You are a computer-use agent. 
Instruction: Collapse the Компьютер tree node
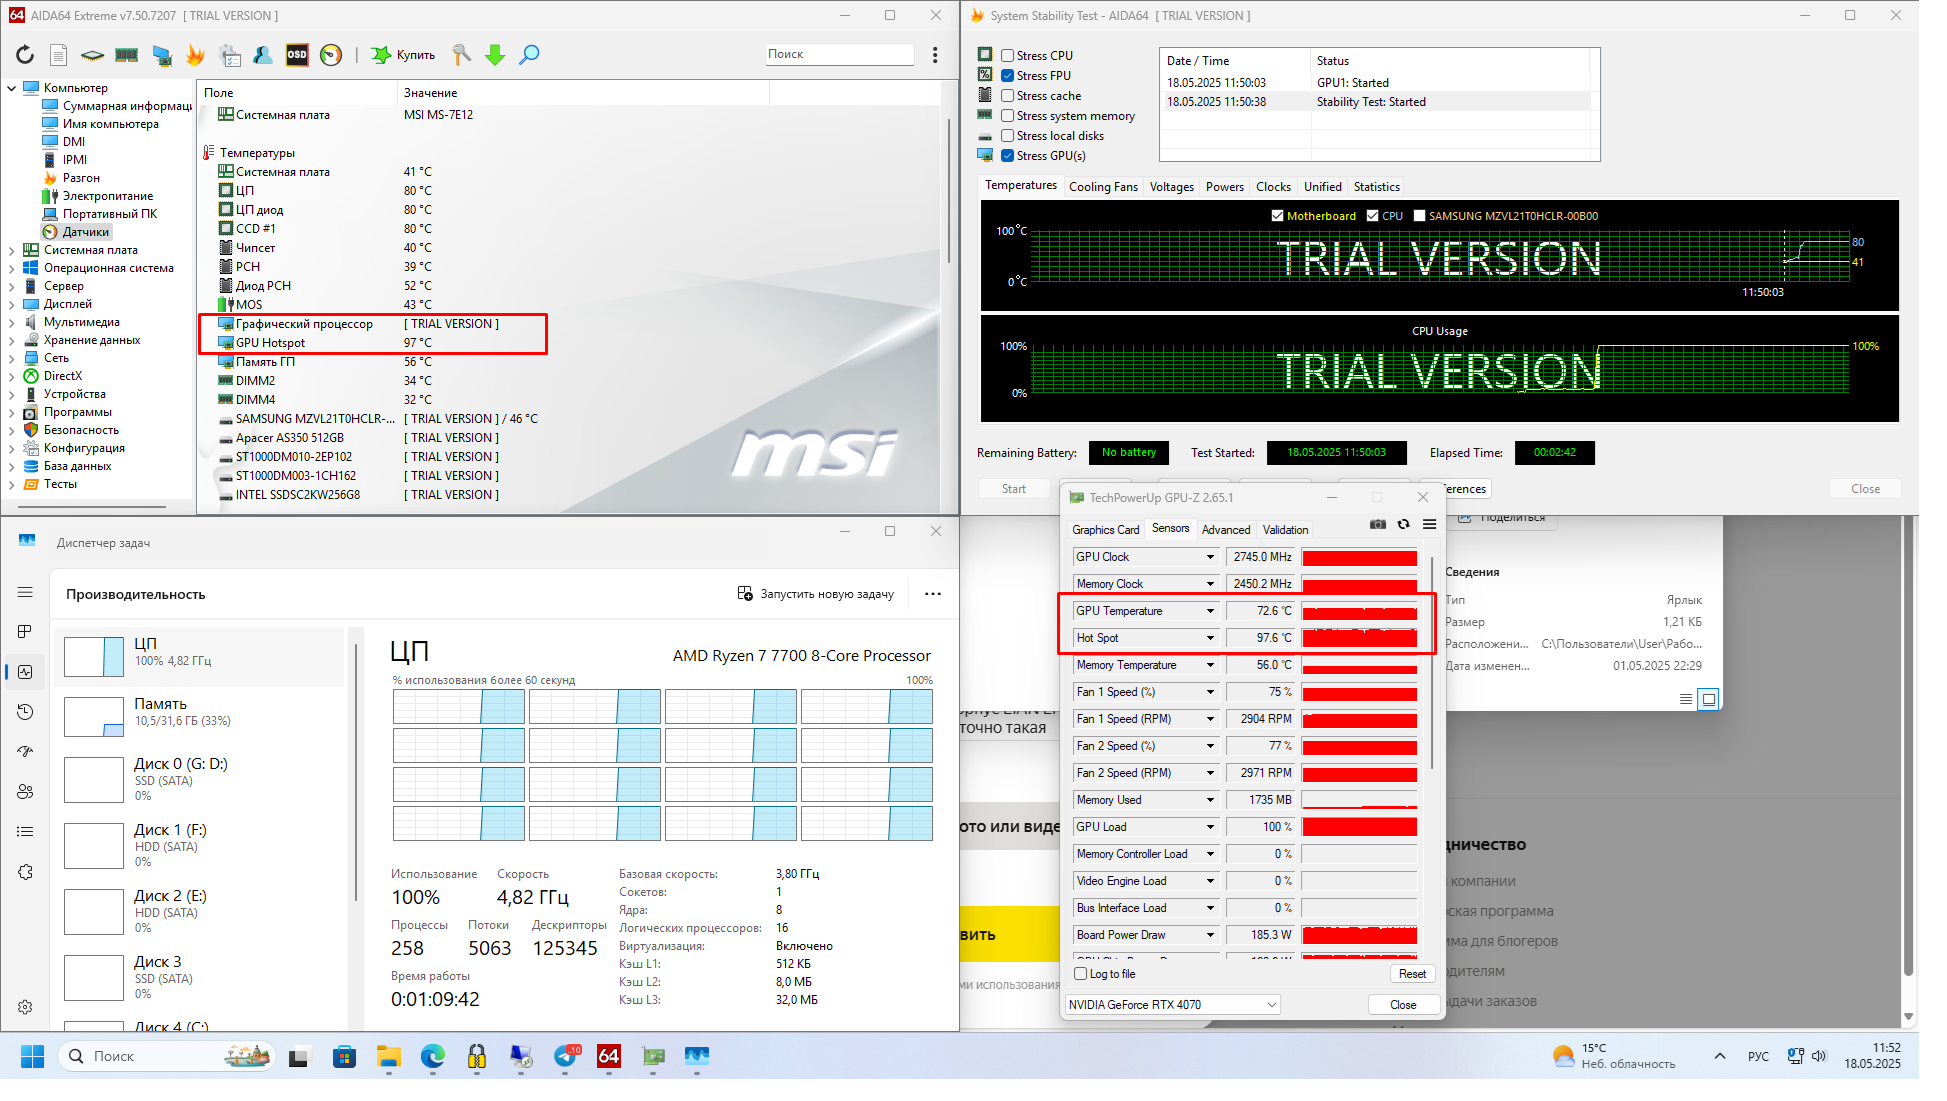click(x=11, y=88)
